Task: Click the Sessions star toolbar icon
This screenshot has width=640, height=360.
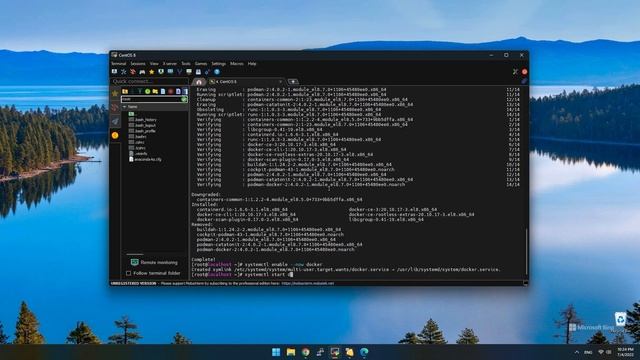Action: tap(151, 72)
